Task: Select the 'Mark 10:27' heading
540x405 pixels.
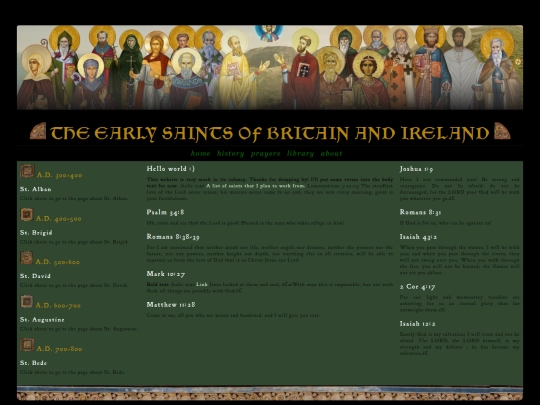Action: click(166, 274)
